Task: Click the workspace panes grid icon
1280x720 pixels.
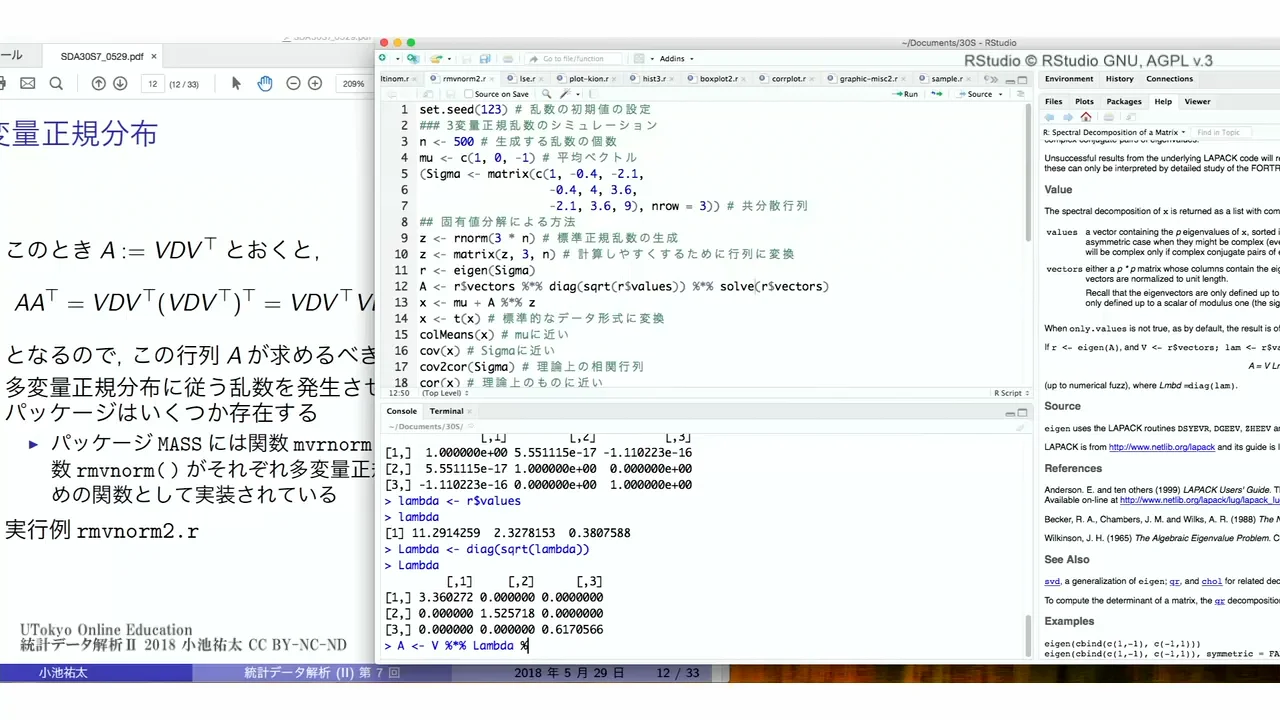Action: pyautogui.click(x=639, y=59)
